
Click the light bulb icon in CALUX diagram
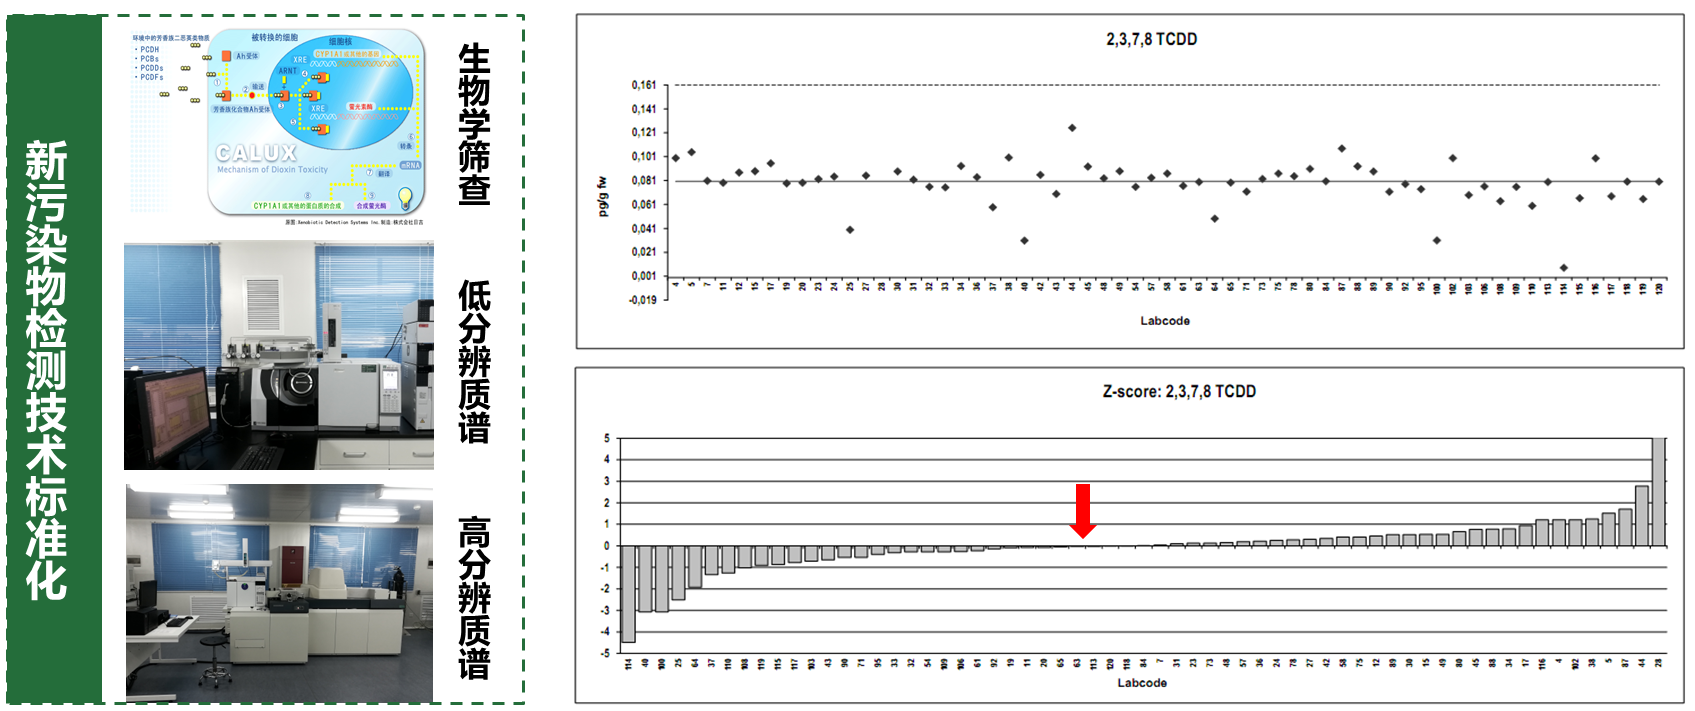tap(405, 196)
